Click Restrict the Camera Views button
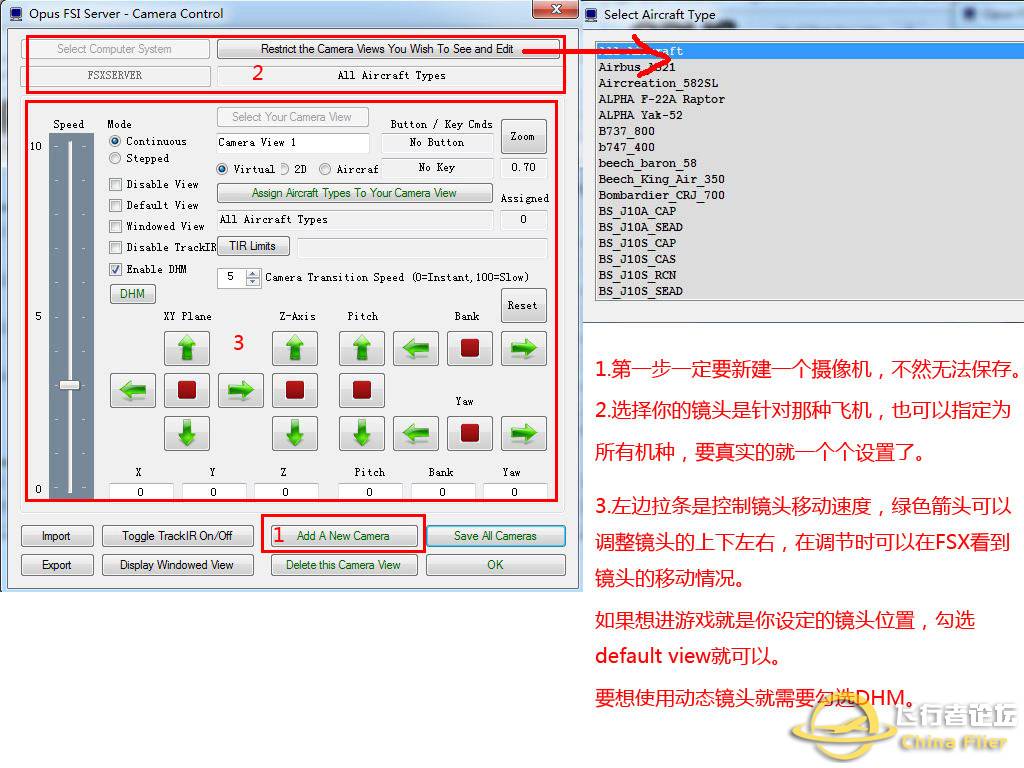This screenshot has width=1024, height=768. coord(387,49)
